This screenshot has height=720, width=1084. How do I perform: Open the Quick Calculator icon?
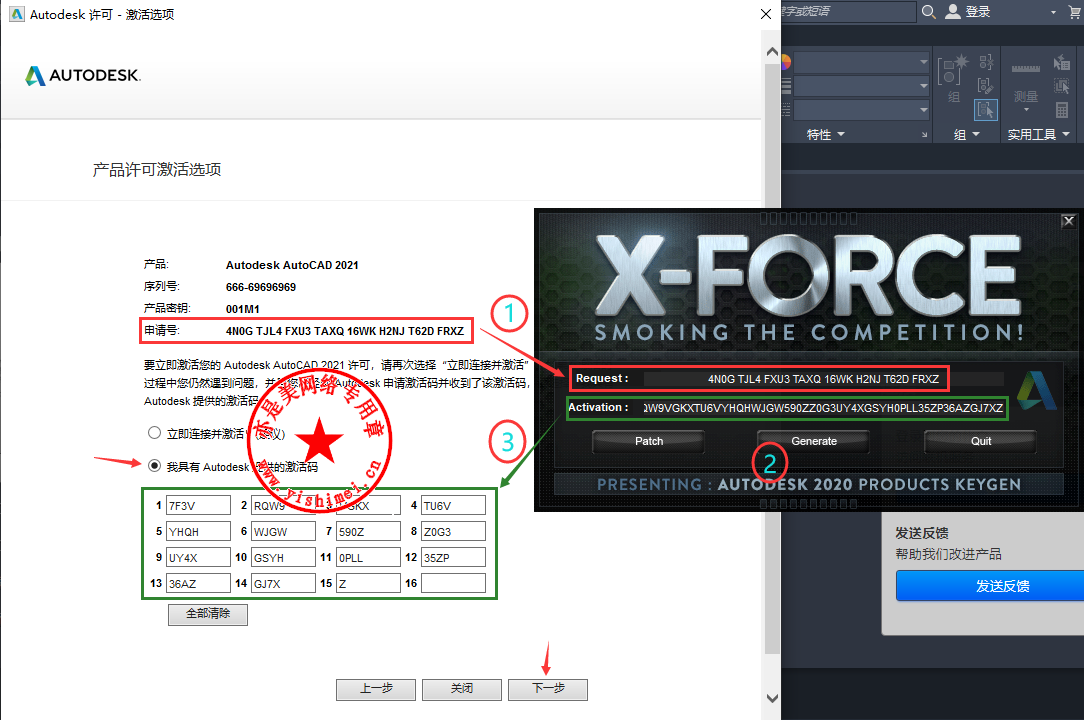tap(1062, 109)
